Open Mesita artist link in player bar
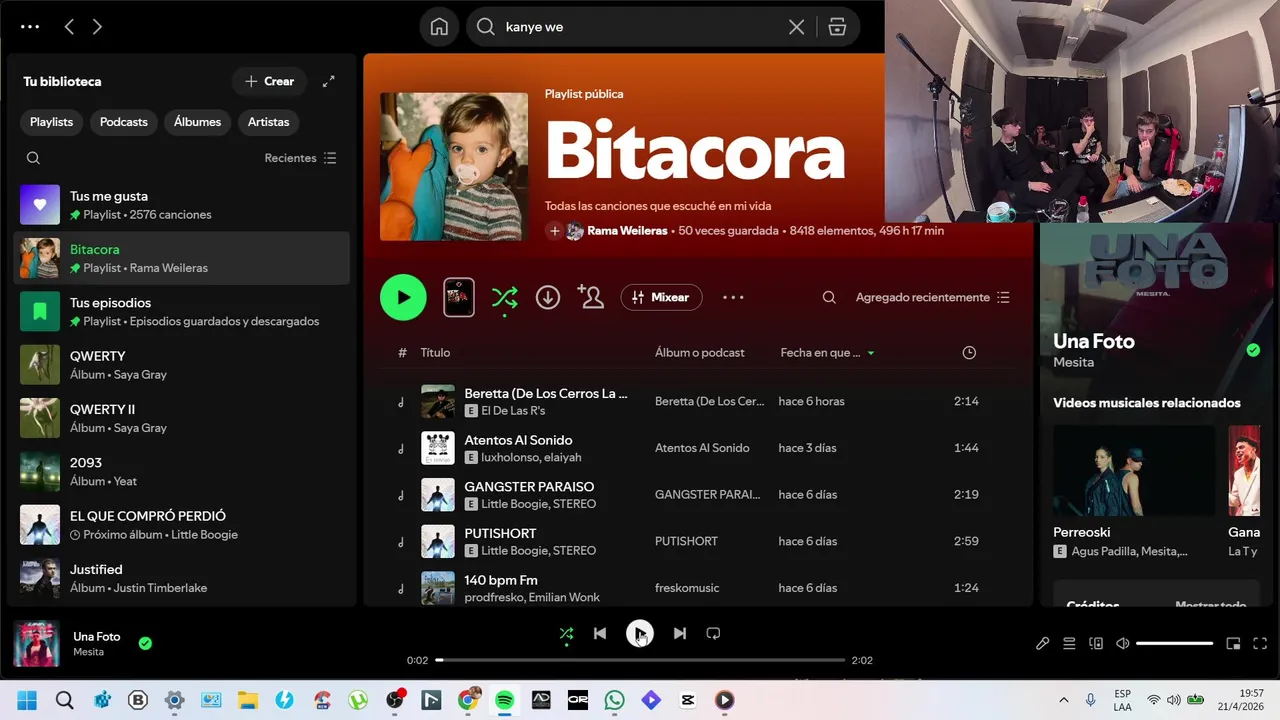The height and width of the screenshot is (720, 1280). pyautogui.click(x=88, y=652)
